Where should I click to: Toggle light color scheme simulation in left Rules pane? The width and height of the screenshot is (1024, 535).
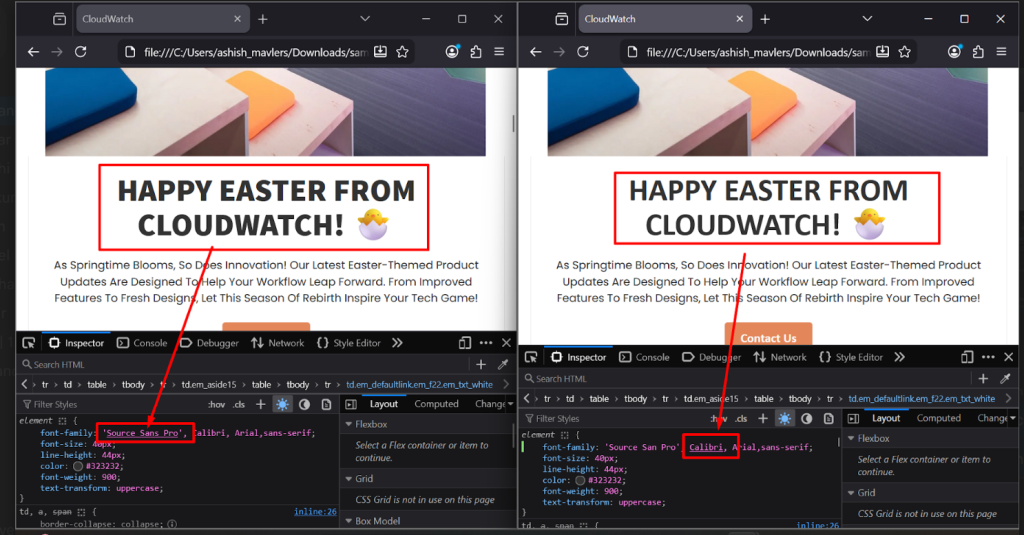[x=282, y=404]
